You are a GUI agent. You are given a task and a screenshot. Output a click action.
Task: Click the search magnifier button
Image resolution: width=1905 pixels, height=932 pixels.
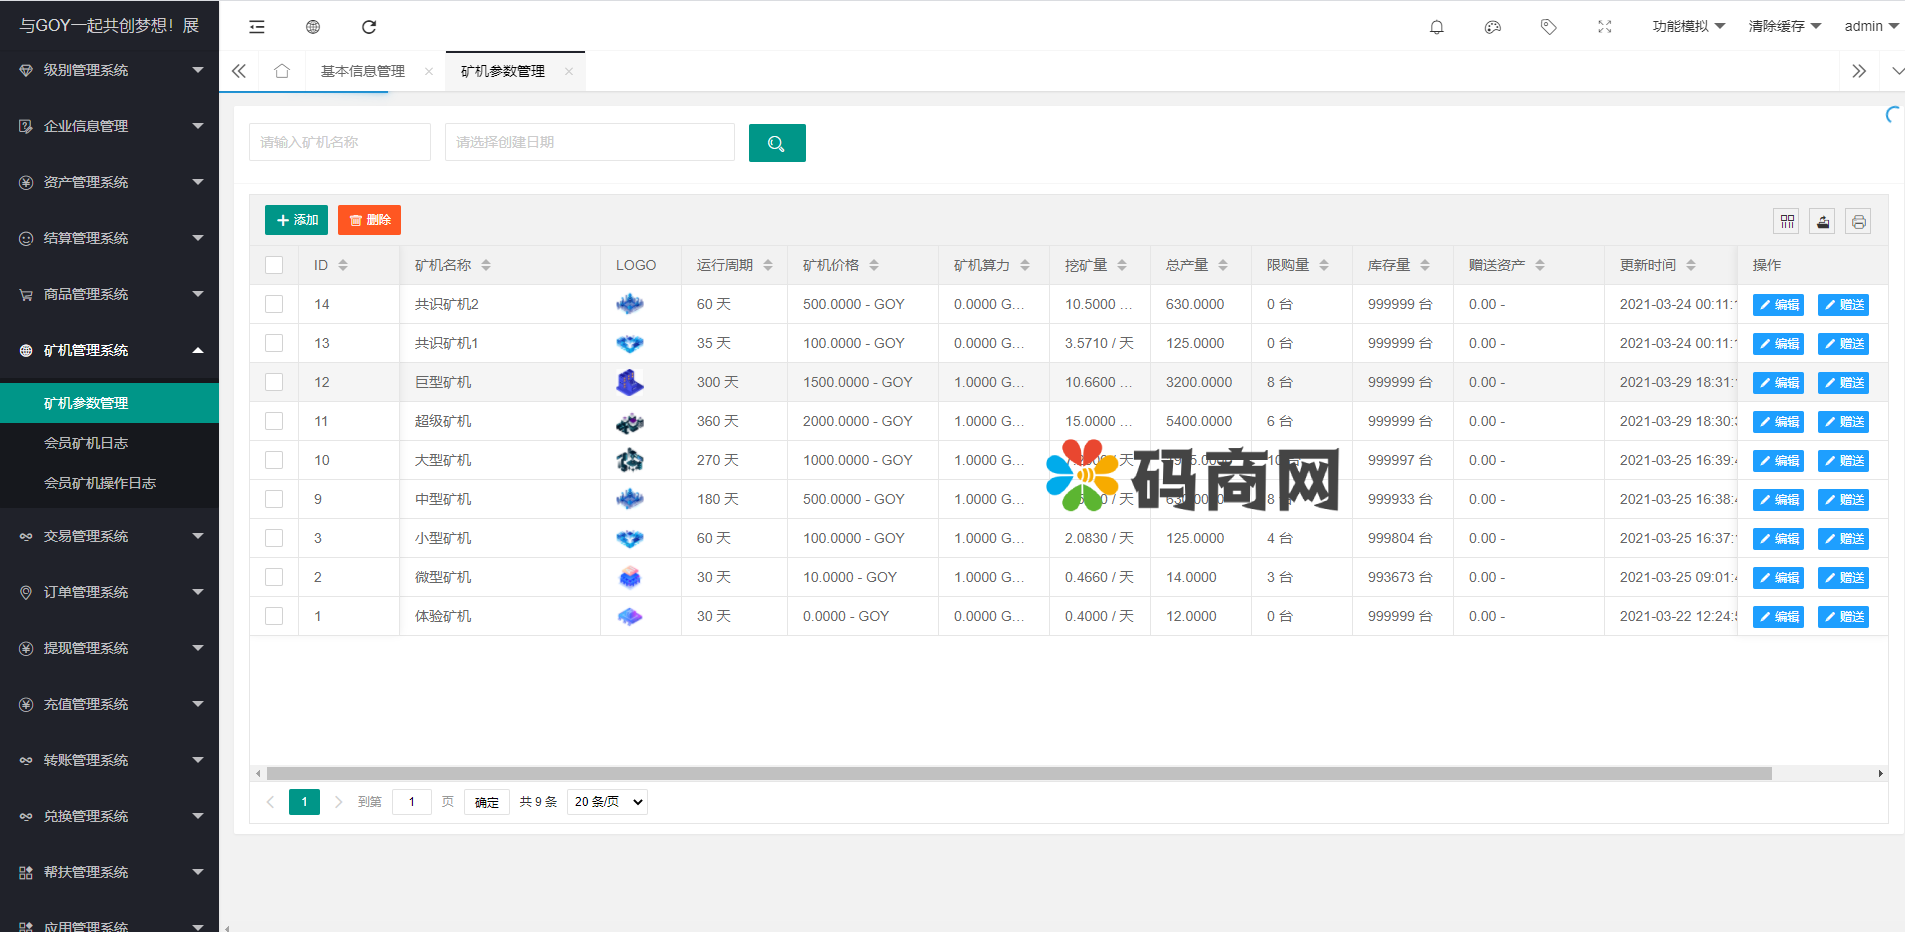click(776, 143)
